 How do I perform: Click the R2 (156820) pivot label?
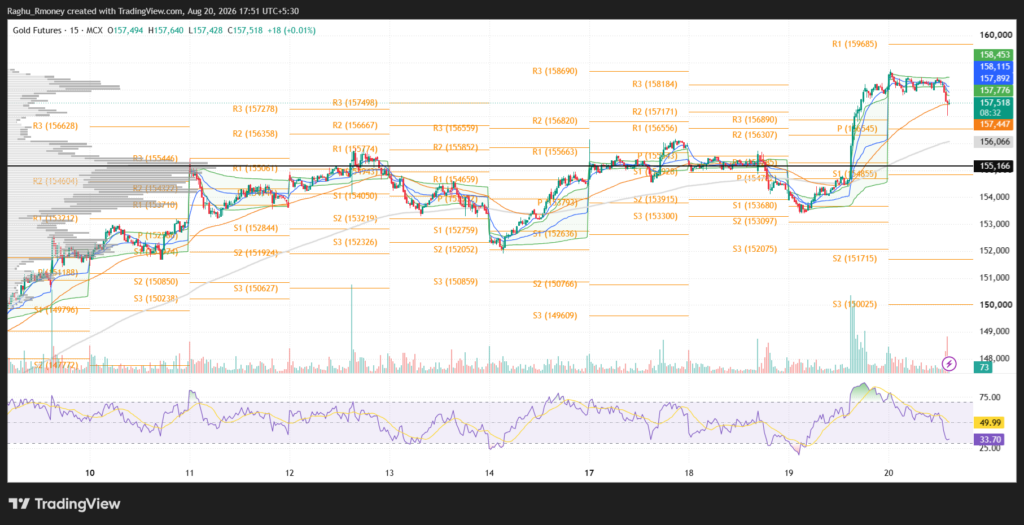555,121
